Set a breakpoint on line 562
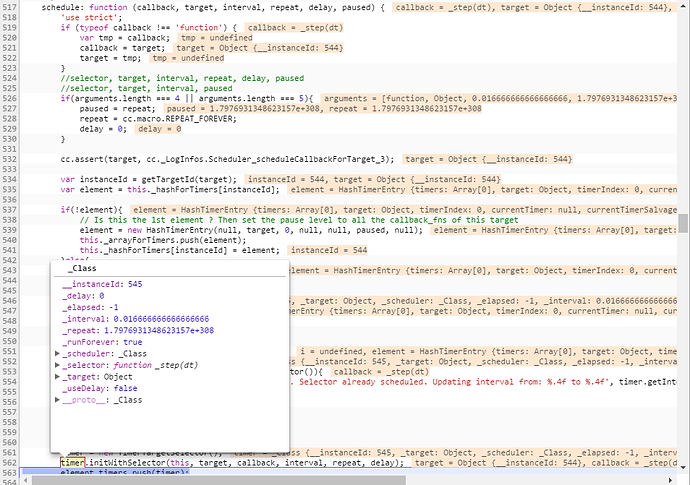The height and width of the screenshot is (485, 690). [10, 463]
